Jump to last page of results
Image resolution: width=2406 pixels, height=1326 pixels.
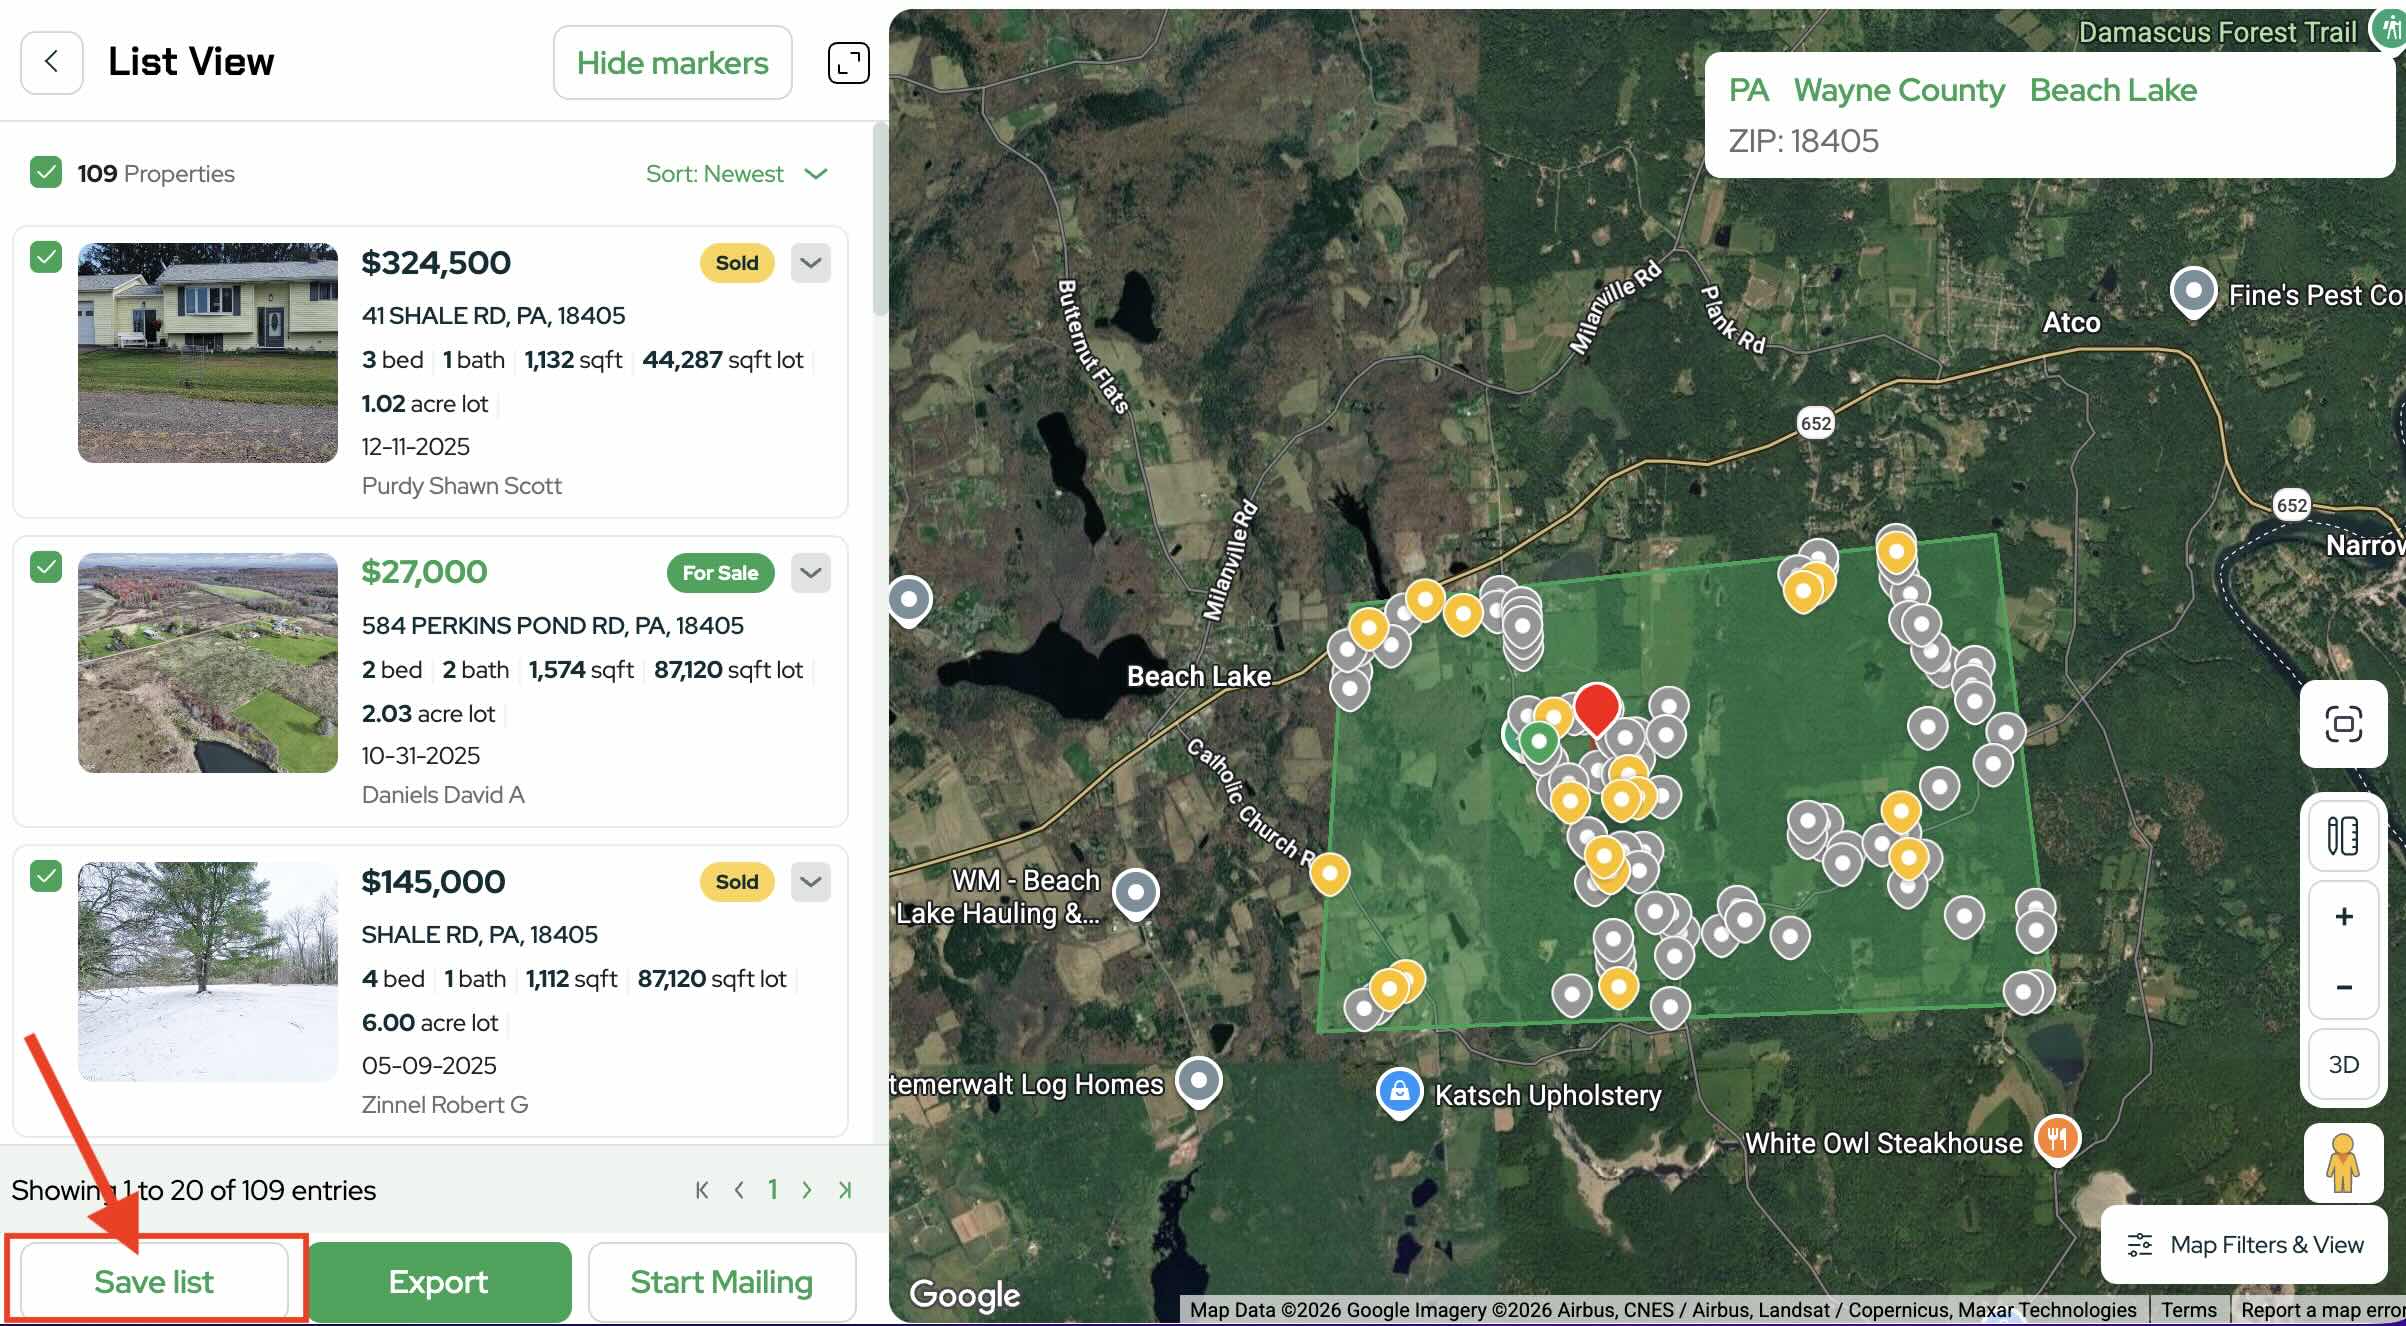tap(845, 1190)
